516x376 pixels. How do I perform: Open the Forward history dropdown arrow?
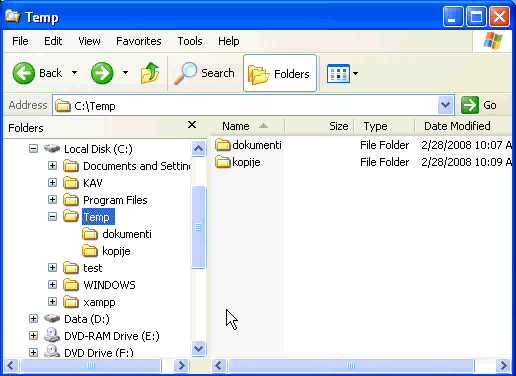click(125, 72)
